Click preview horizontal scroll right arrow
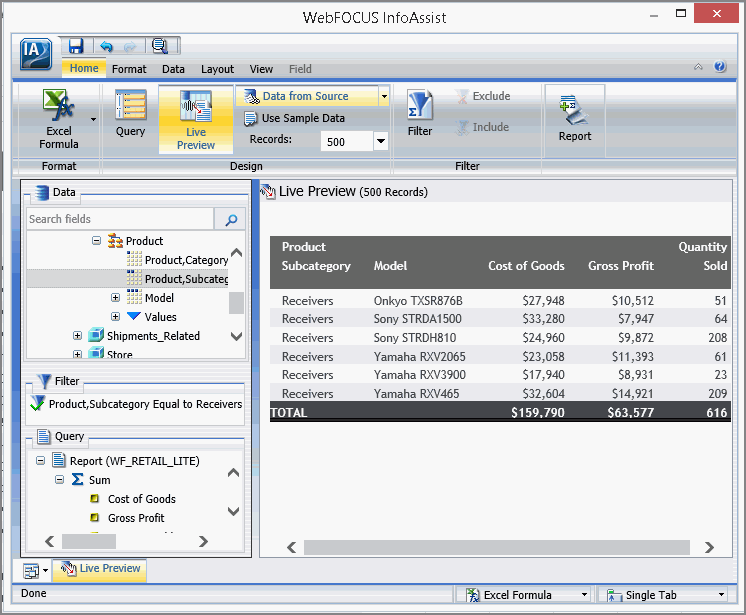 click(x=709, y=547)
